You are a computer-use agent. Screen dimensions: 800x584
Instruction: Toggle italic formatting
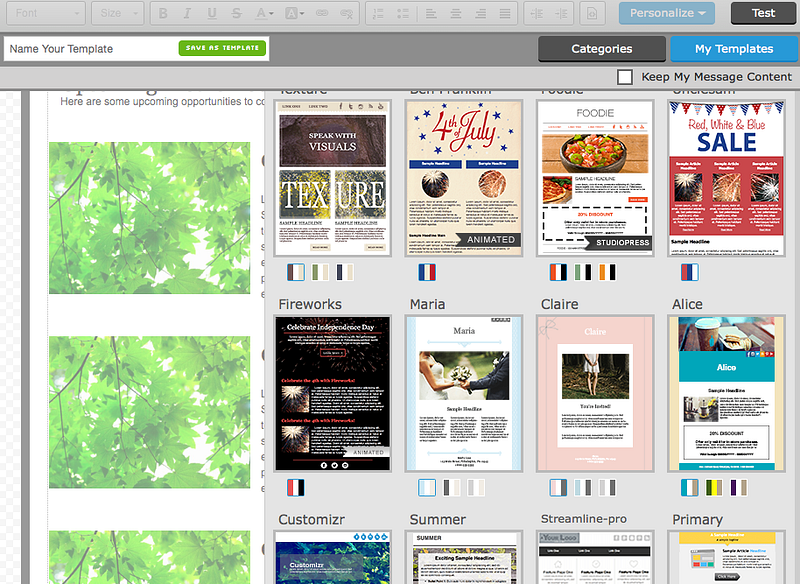click(187, 13)
